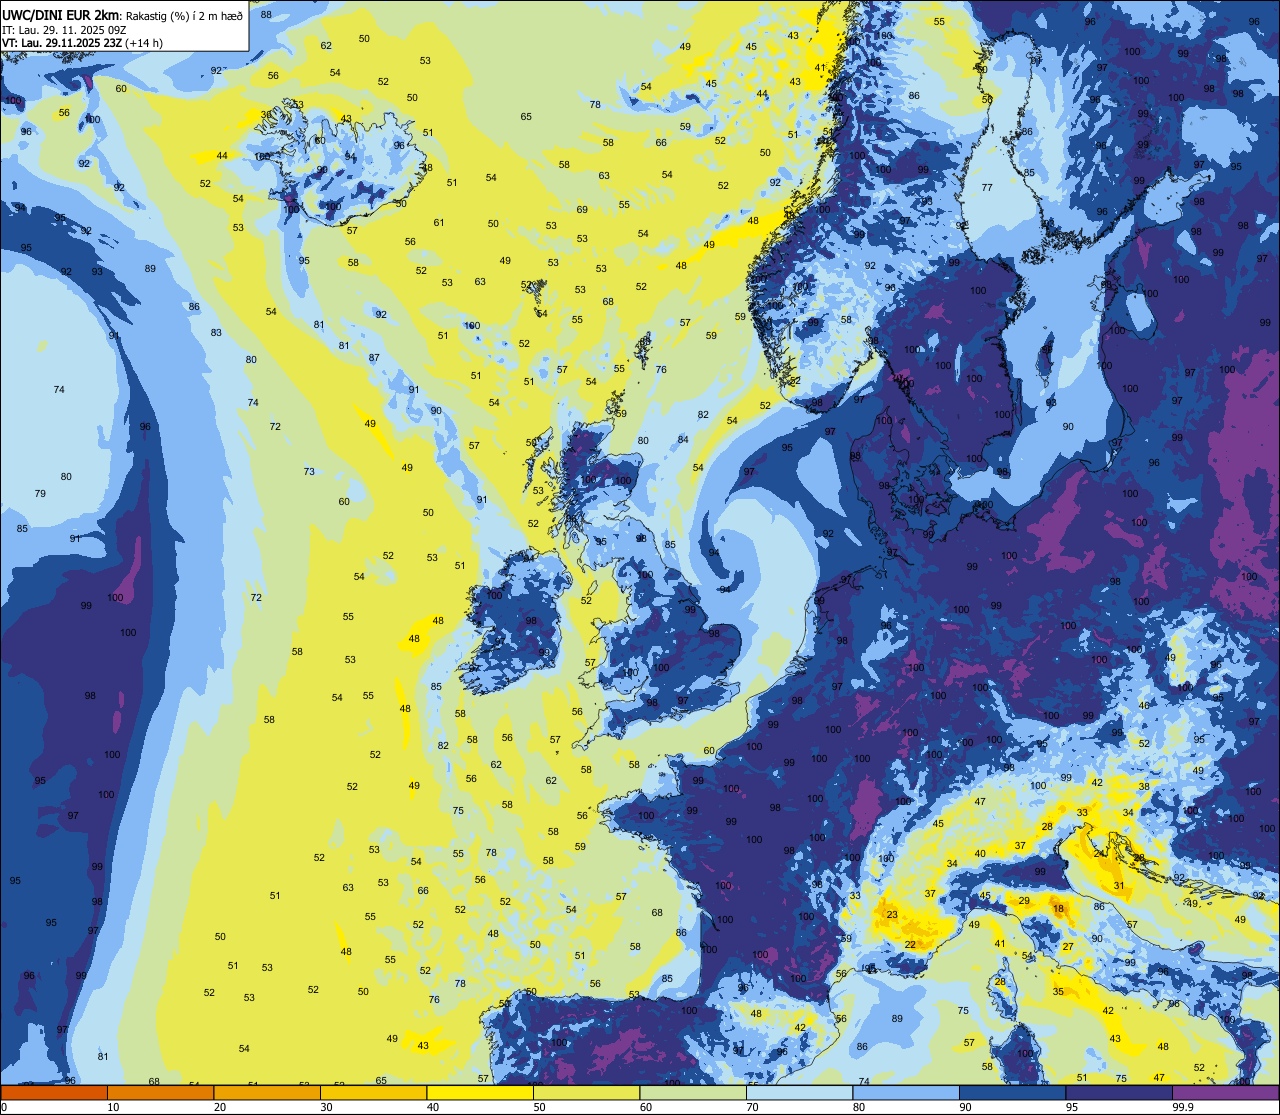The width and height of the screenshot is (1280, 1115).
Task: Click the 'Rakastig (%) í 2 m hæð' label
Action: click(x=185, y=14)
